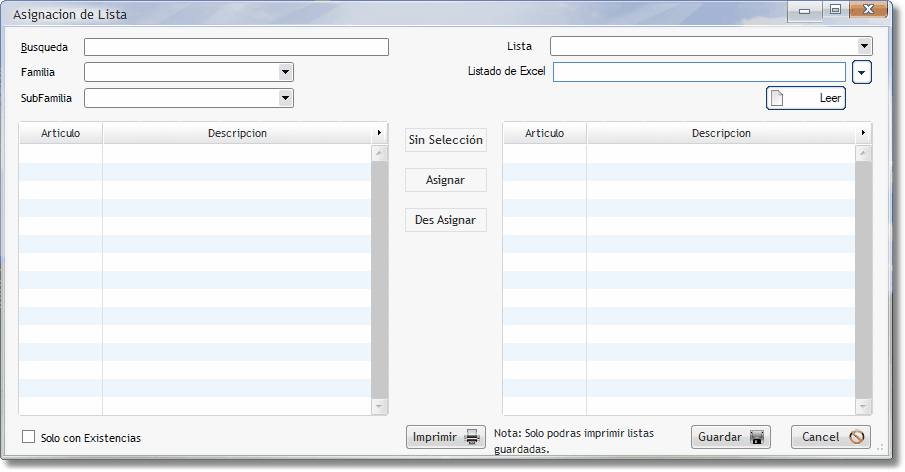The image size is (905, 472).
Task: Sort left table by Articulo header
Action: [60, 133]
